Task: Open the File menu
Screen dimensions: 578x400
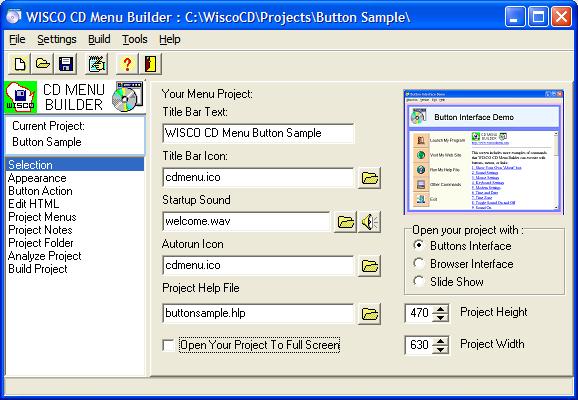Action: (17, 39)
